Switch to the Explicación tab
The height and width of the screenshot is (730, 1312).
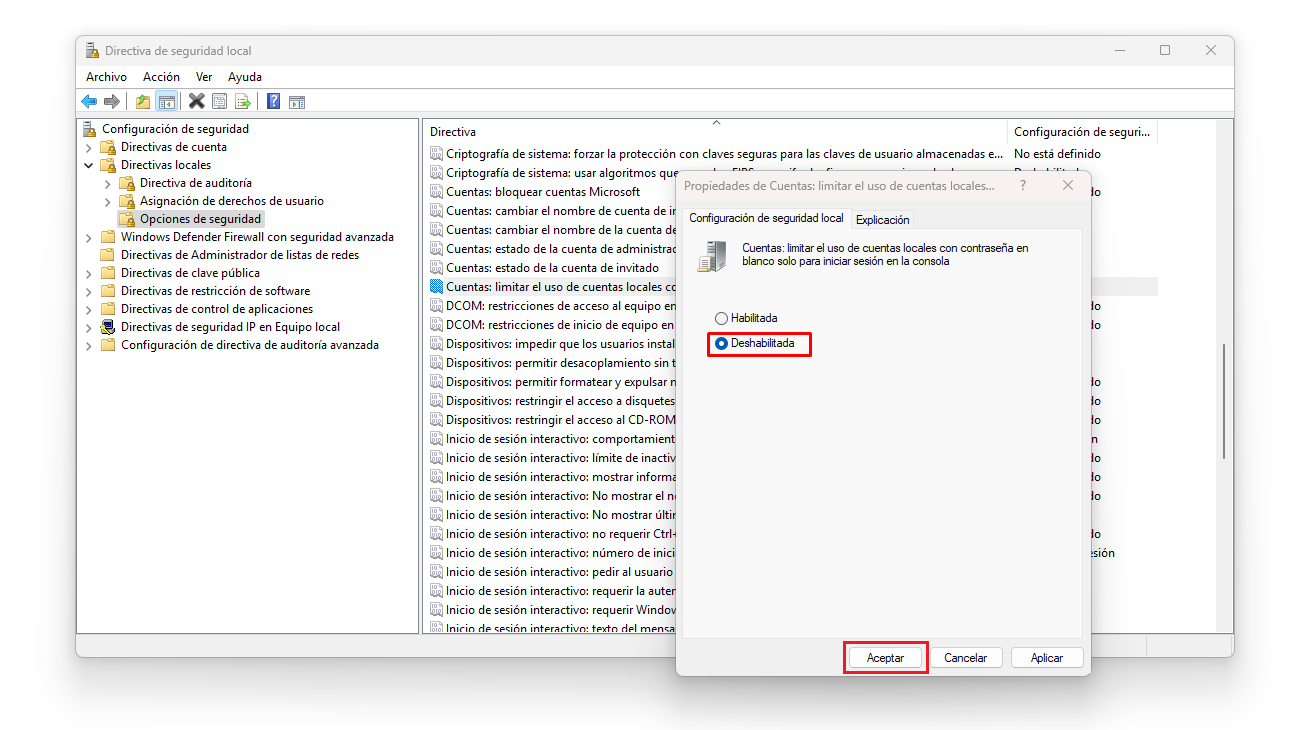click(x=883, y=220)
